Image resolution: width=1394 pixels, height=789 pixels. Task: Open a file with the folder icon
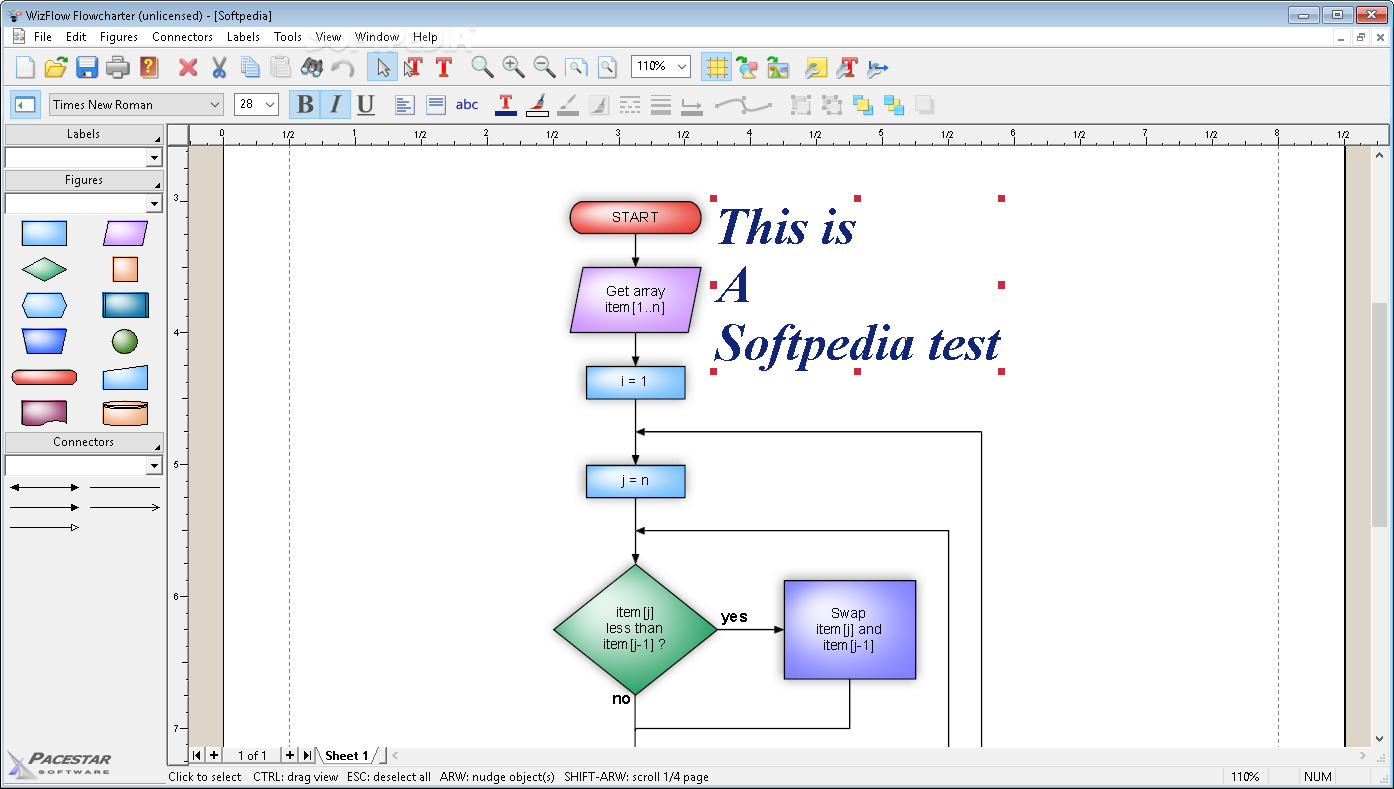coord(56,68)
